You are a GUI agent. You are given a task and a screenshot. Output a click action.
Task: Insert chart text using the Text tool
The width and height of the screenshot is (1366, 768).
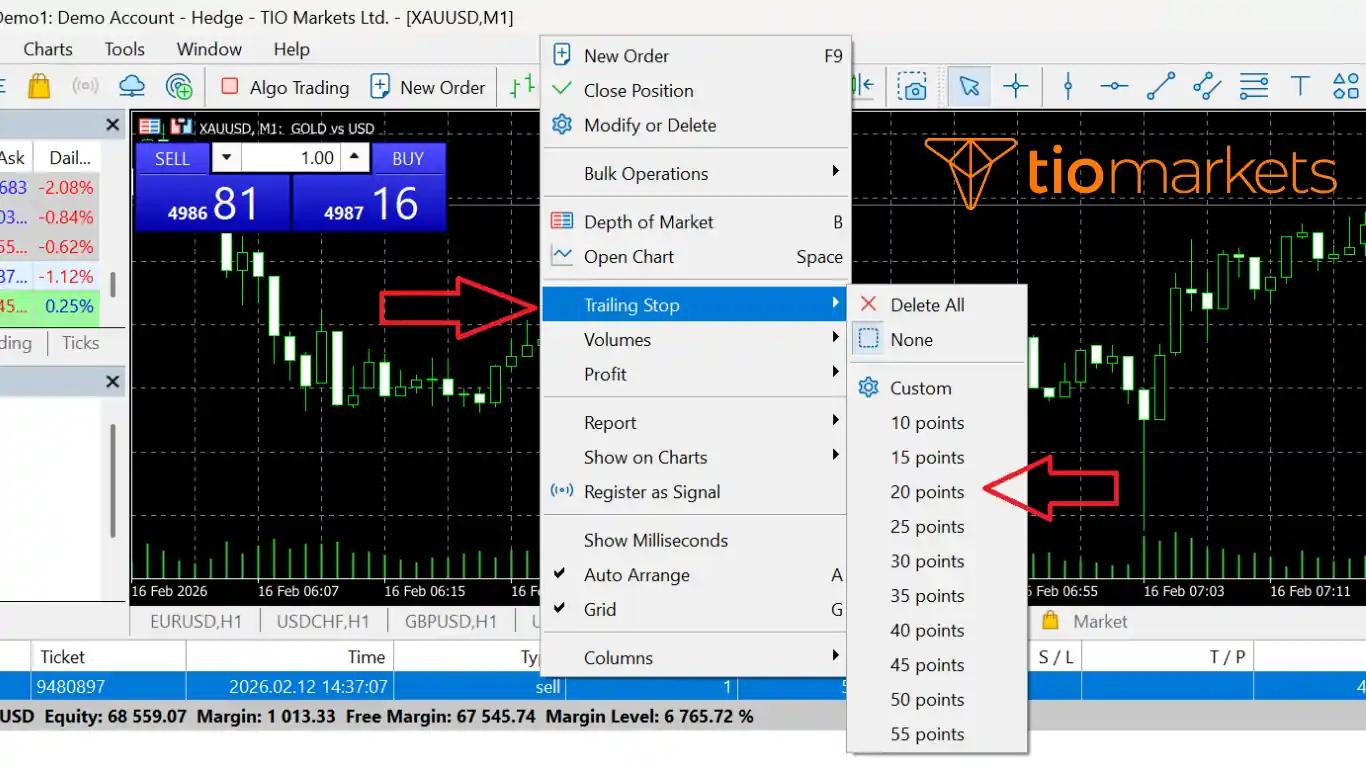pyautogui.click(x=1299, y=86)
